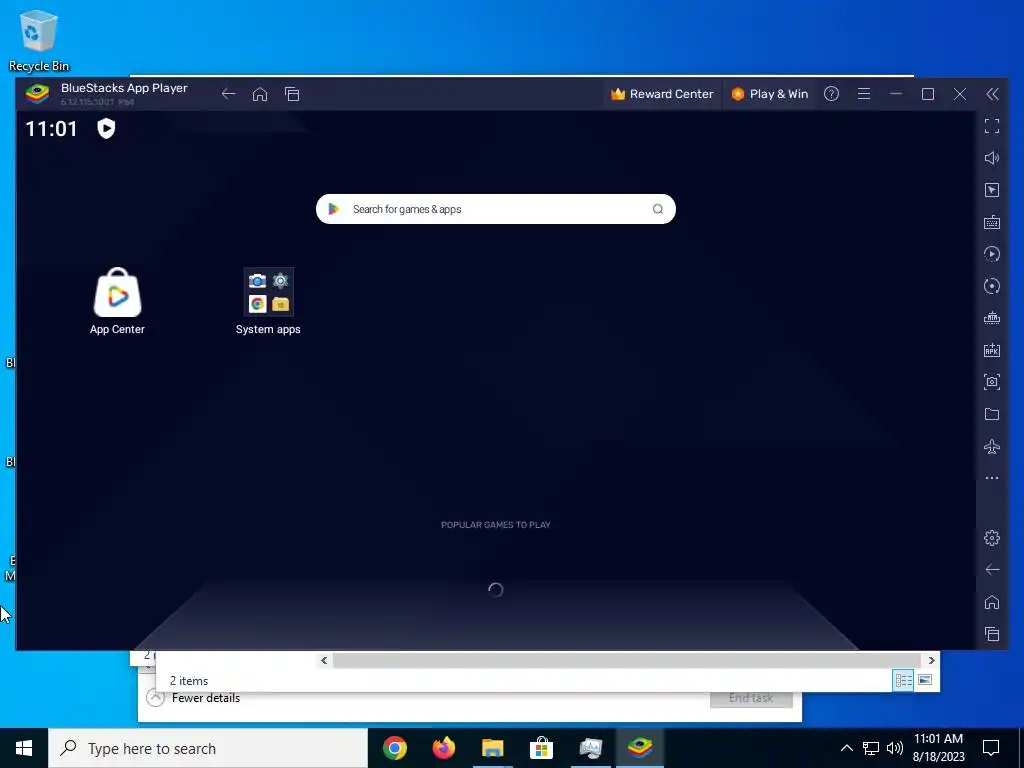Go back using the title bar arrow
This screenshot has height=768, width=1024.
228,94
